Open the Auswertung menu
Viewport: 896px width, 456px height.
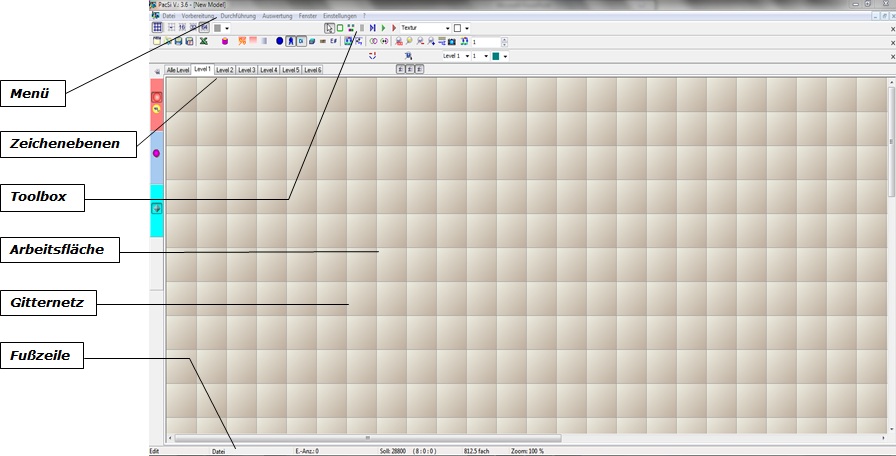pyautogui.click(x=277, y=16)
